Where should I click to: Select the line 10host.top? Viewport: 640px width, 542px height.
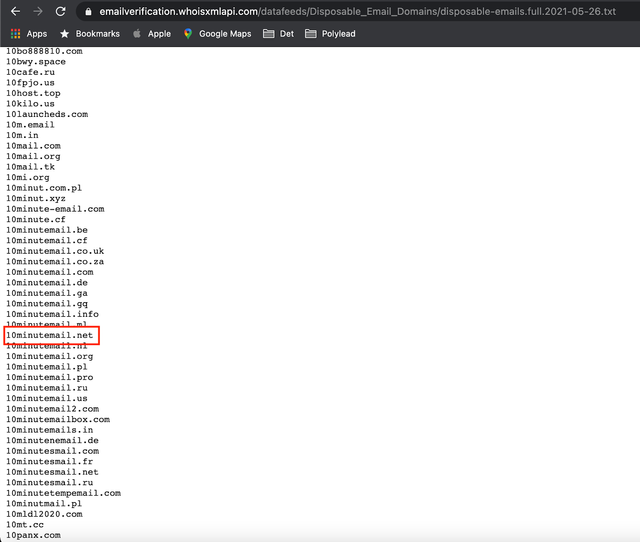pos(33,93)
